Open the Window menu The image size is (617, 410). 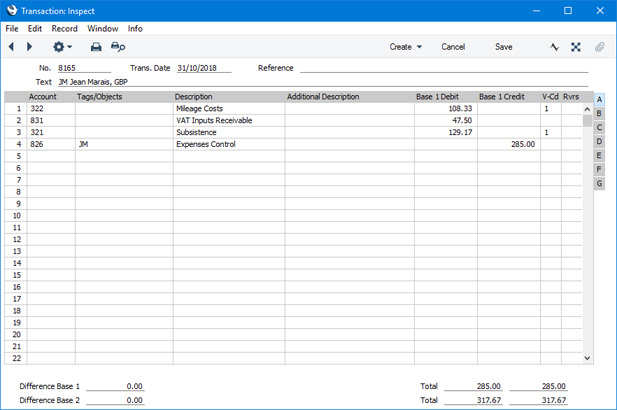[x=103, y=29]
